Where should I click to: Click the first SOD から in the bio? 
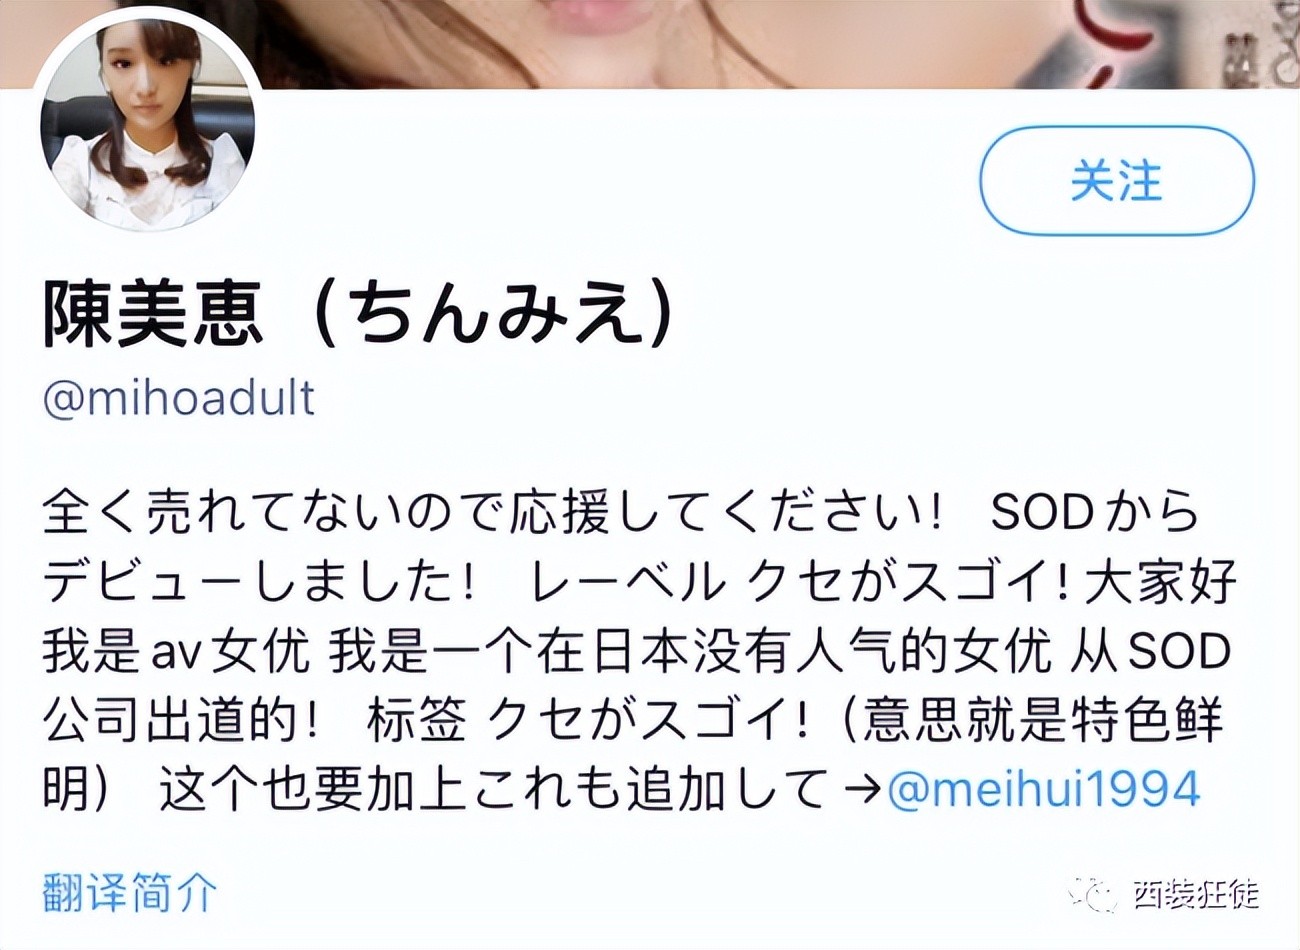(x=1094, y=512)
